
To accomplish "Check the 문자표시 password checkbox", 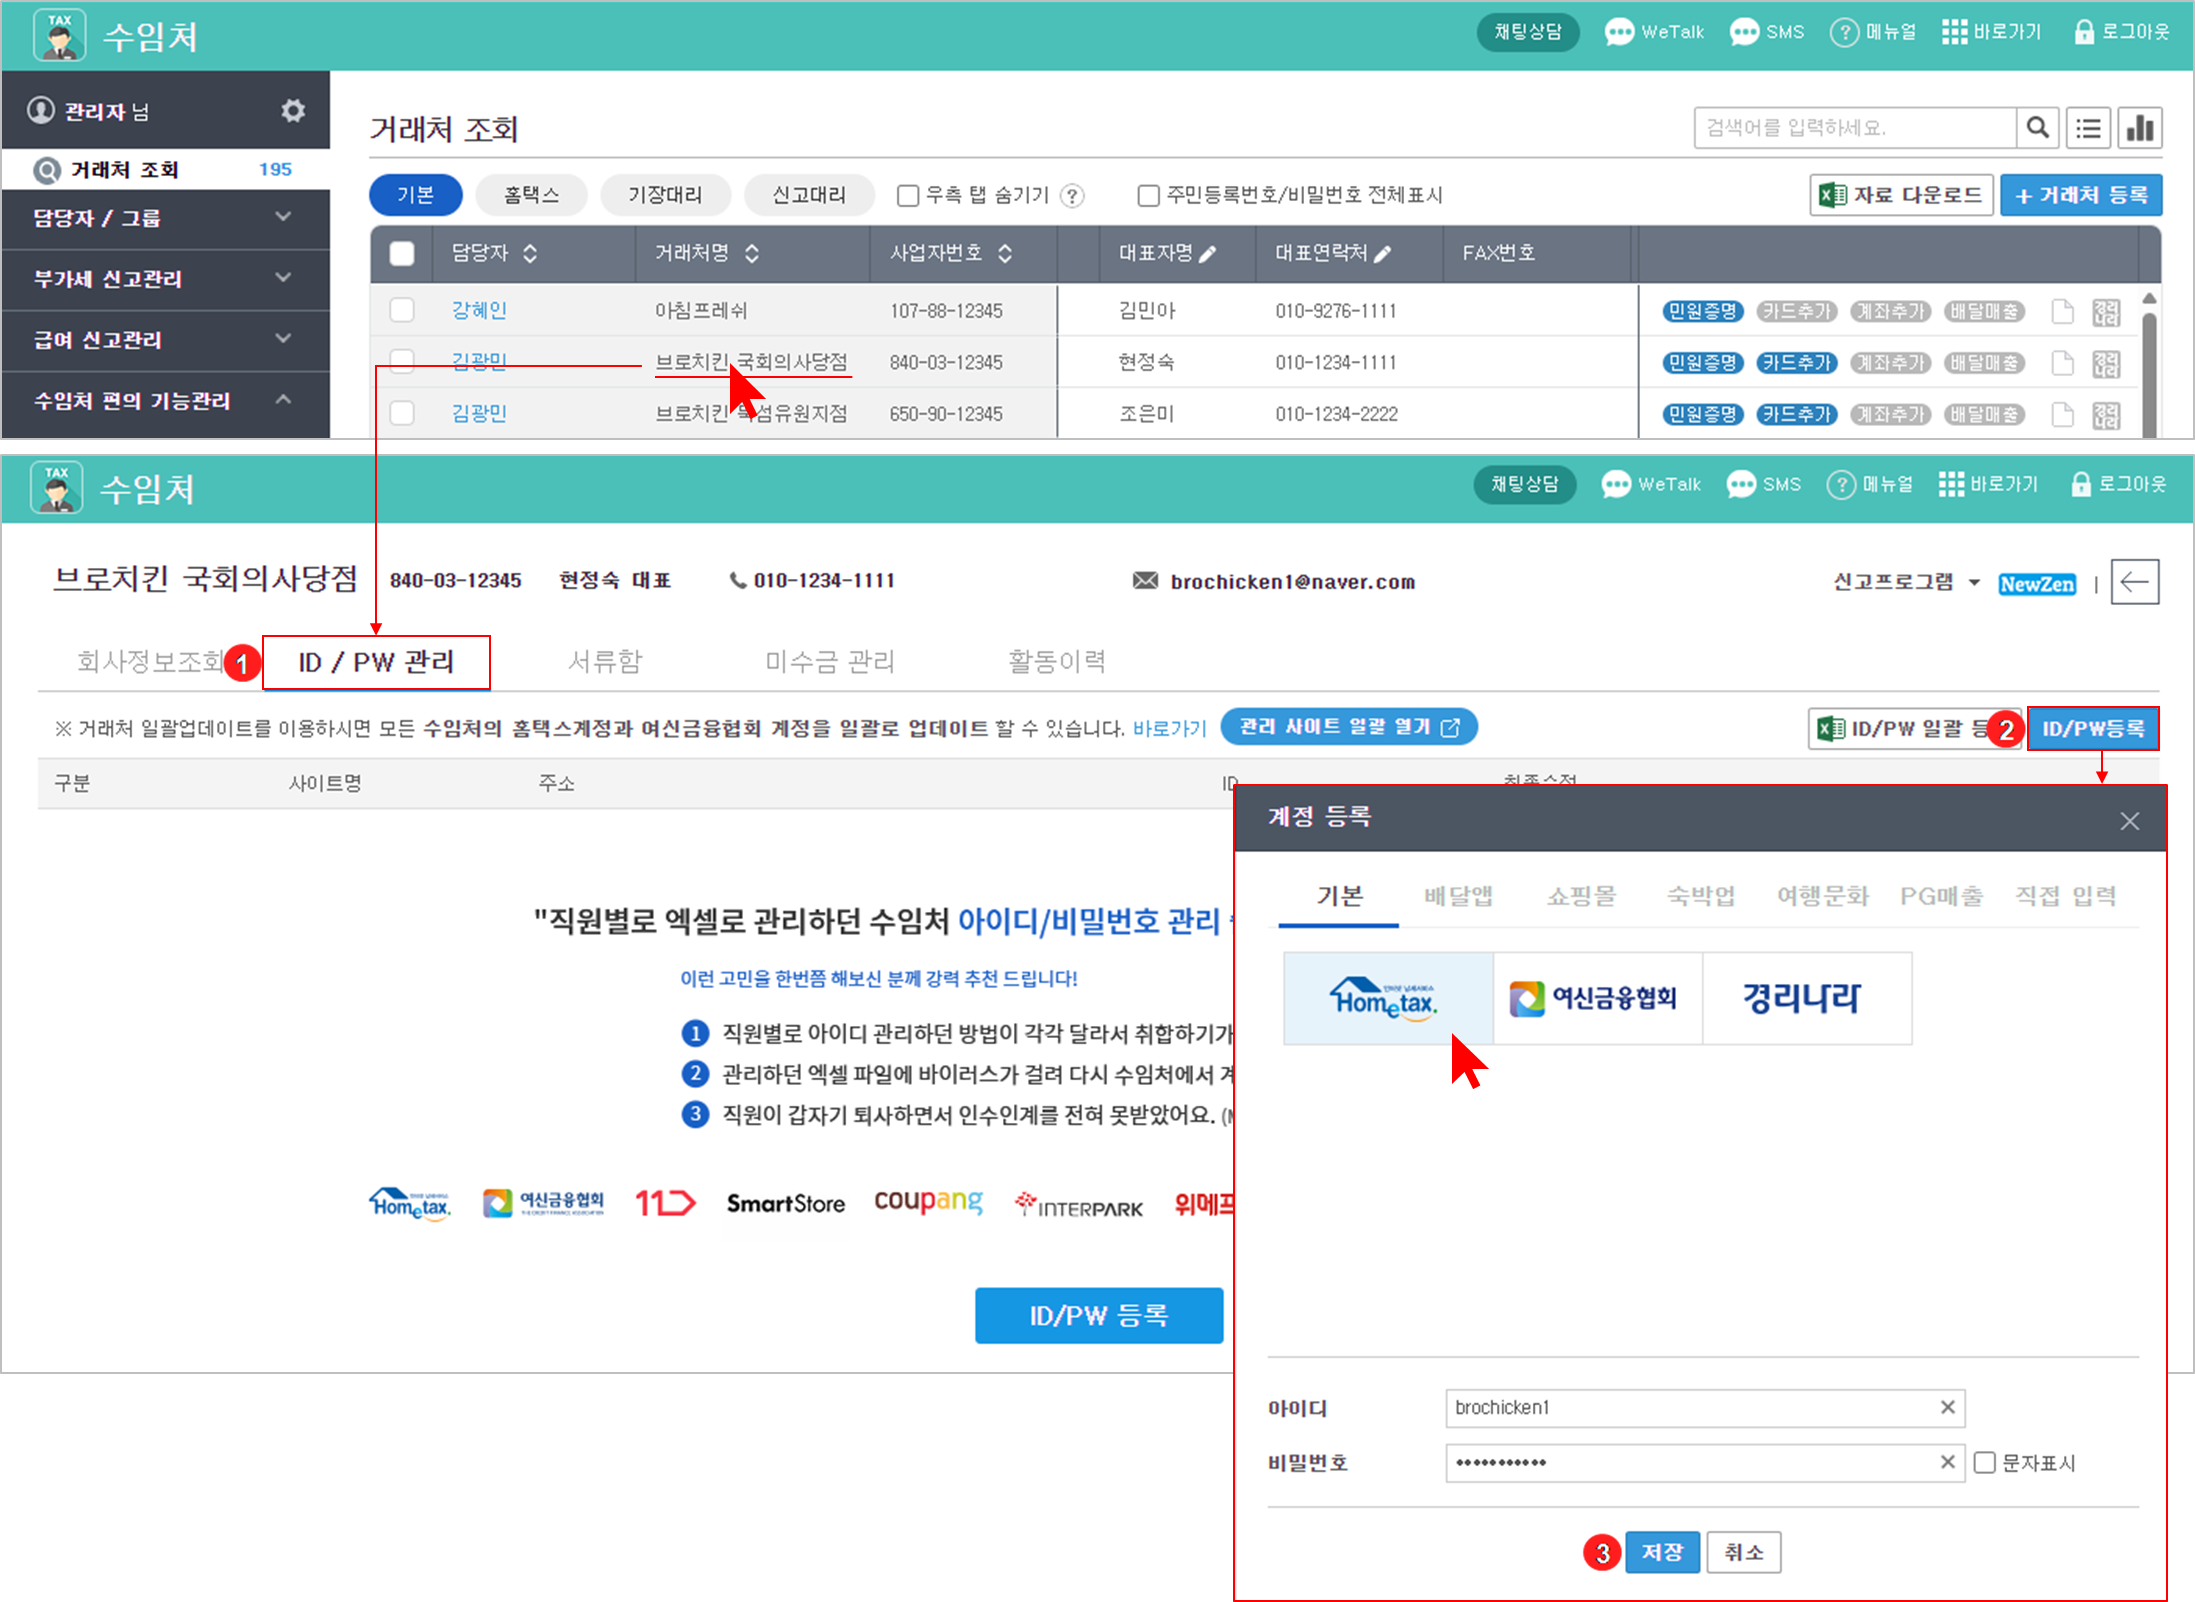I will tap(1985, 1463).
